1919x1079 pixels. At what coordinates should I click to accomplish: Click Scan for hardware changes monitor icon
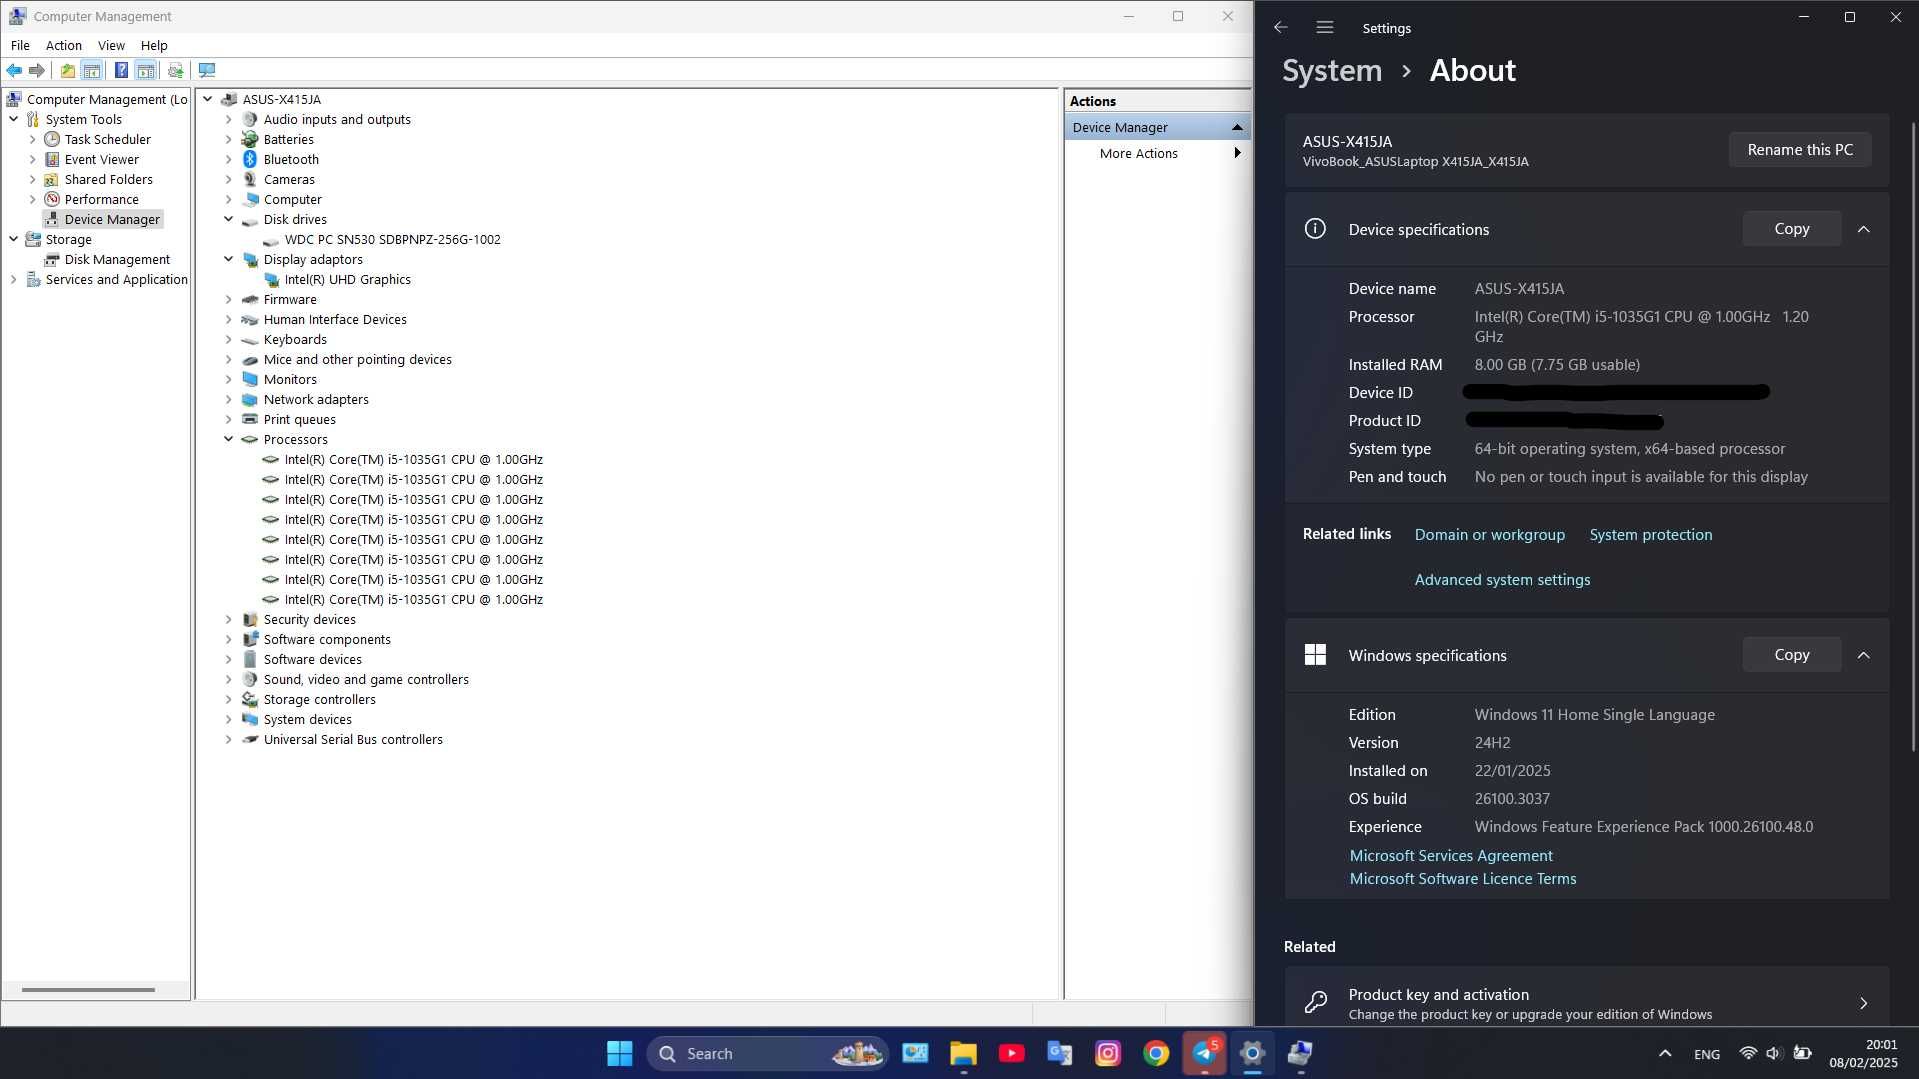click(x=207, y=70)
